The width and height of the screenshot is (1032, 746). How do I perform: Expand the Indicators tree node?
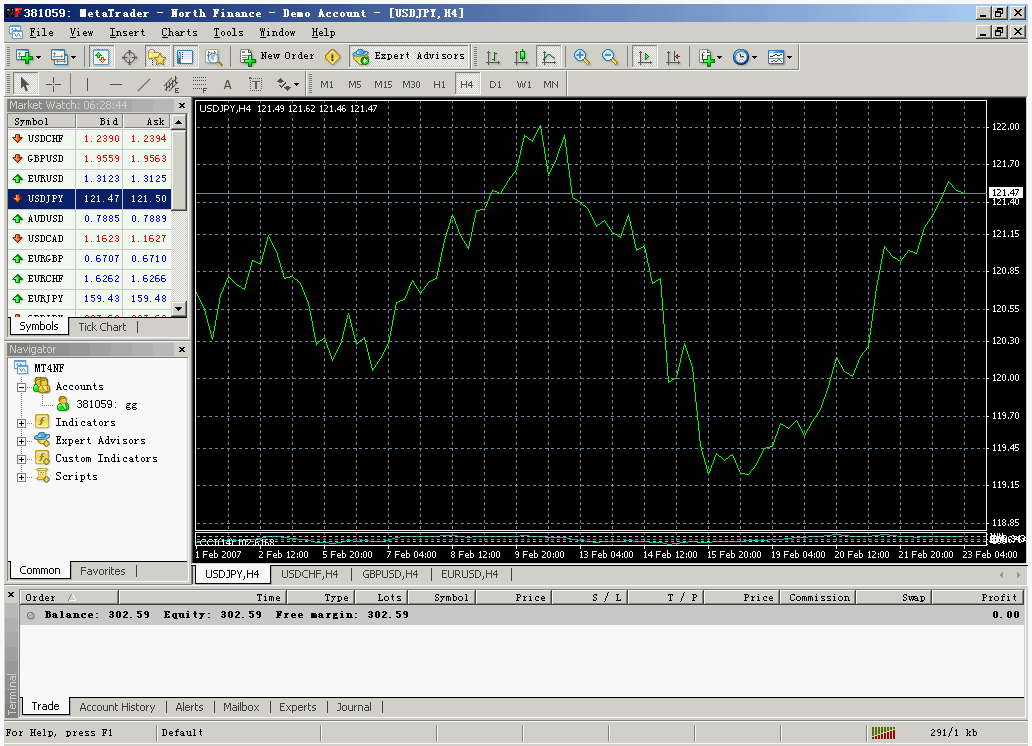coord(22,423)
